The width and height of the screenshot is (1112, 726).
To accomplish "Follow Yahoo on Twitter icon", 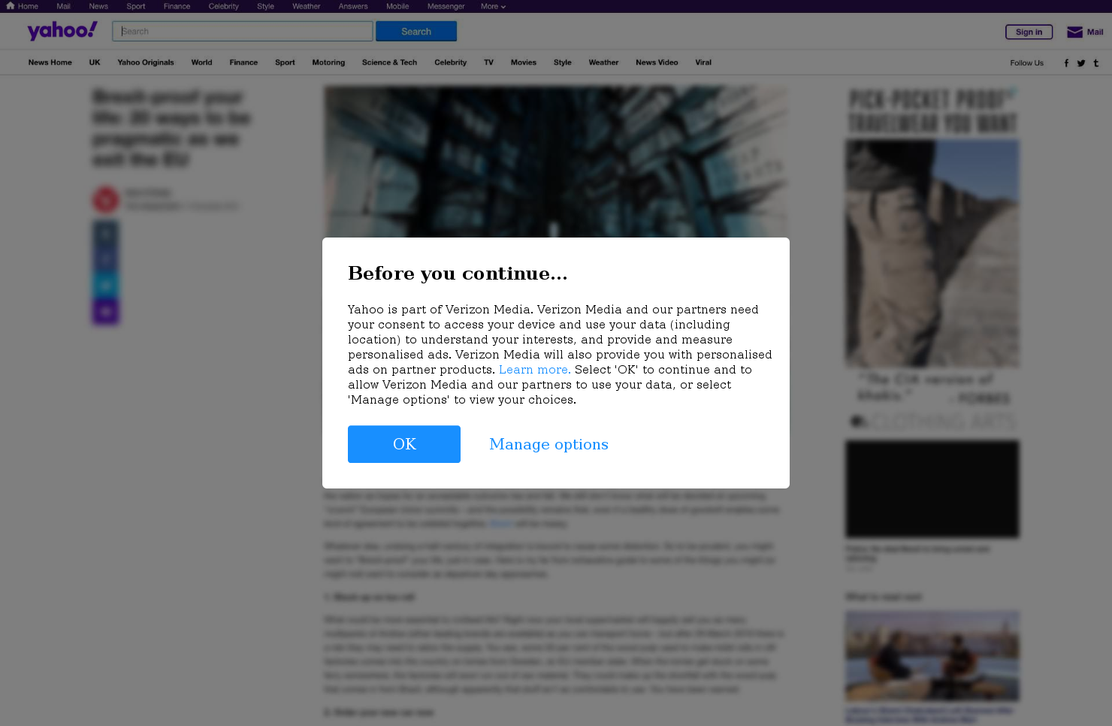I will 1081,63.
